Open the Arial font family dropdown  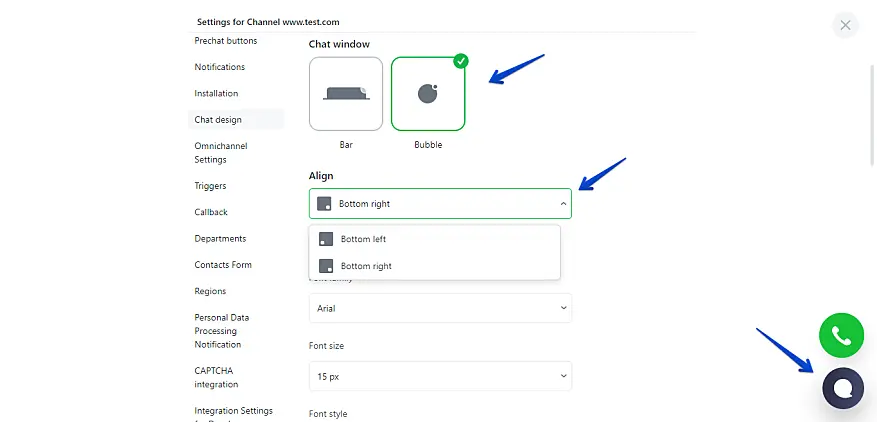coord(440,308)
